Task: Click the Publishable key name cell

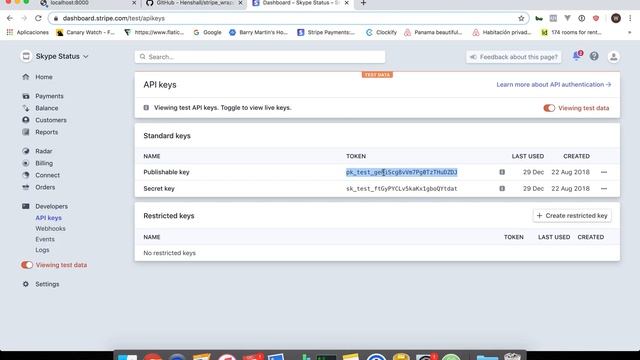Action: tap(167, 172)
